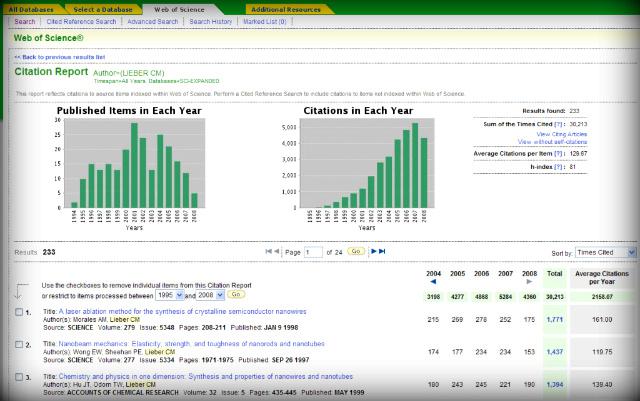Image resolution: width=640 pixels, height=401 pixels.
Task: Open the start year 1995 dropdown
Action: coord(170,295)
